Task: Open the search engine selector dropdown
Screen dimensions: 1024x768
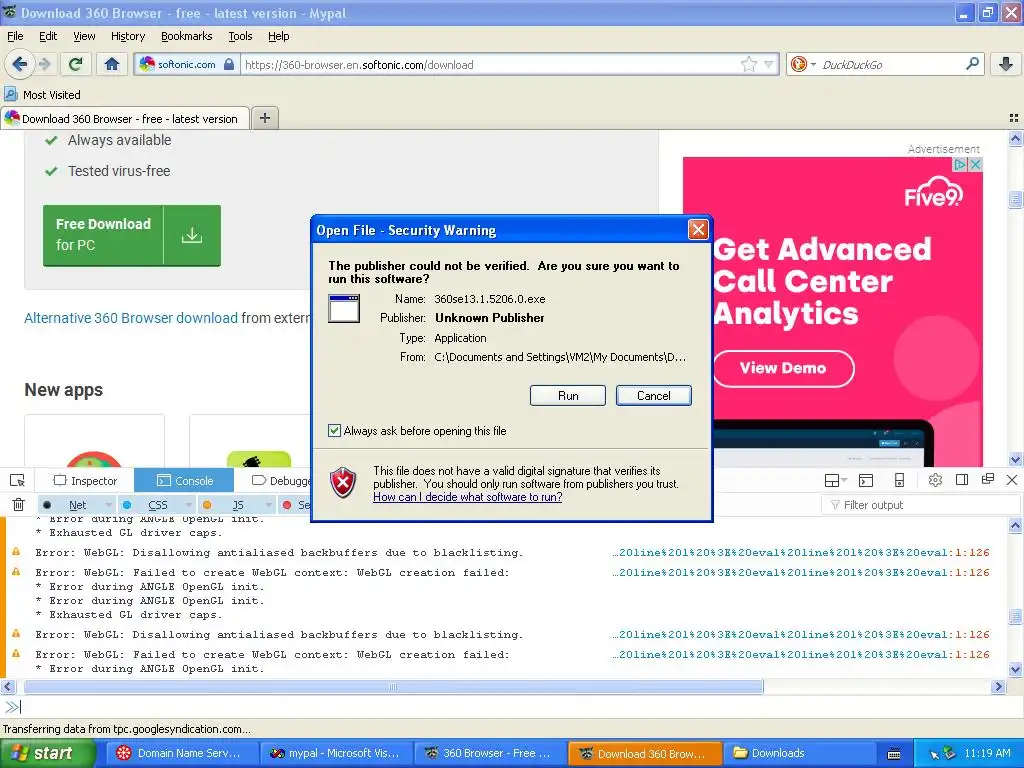Action: pos(803,64)
